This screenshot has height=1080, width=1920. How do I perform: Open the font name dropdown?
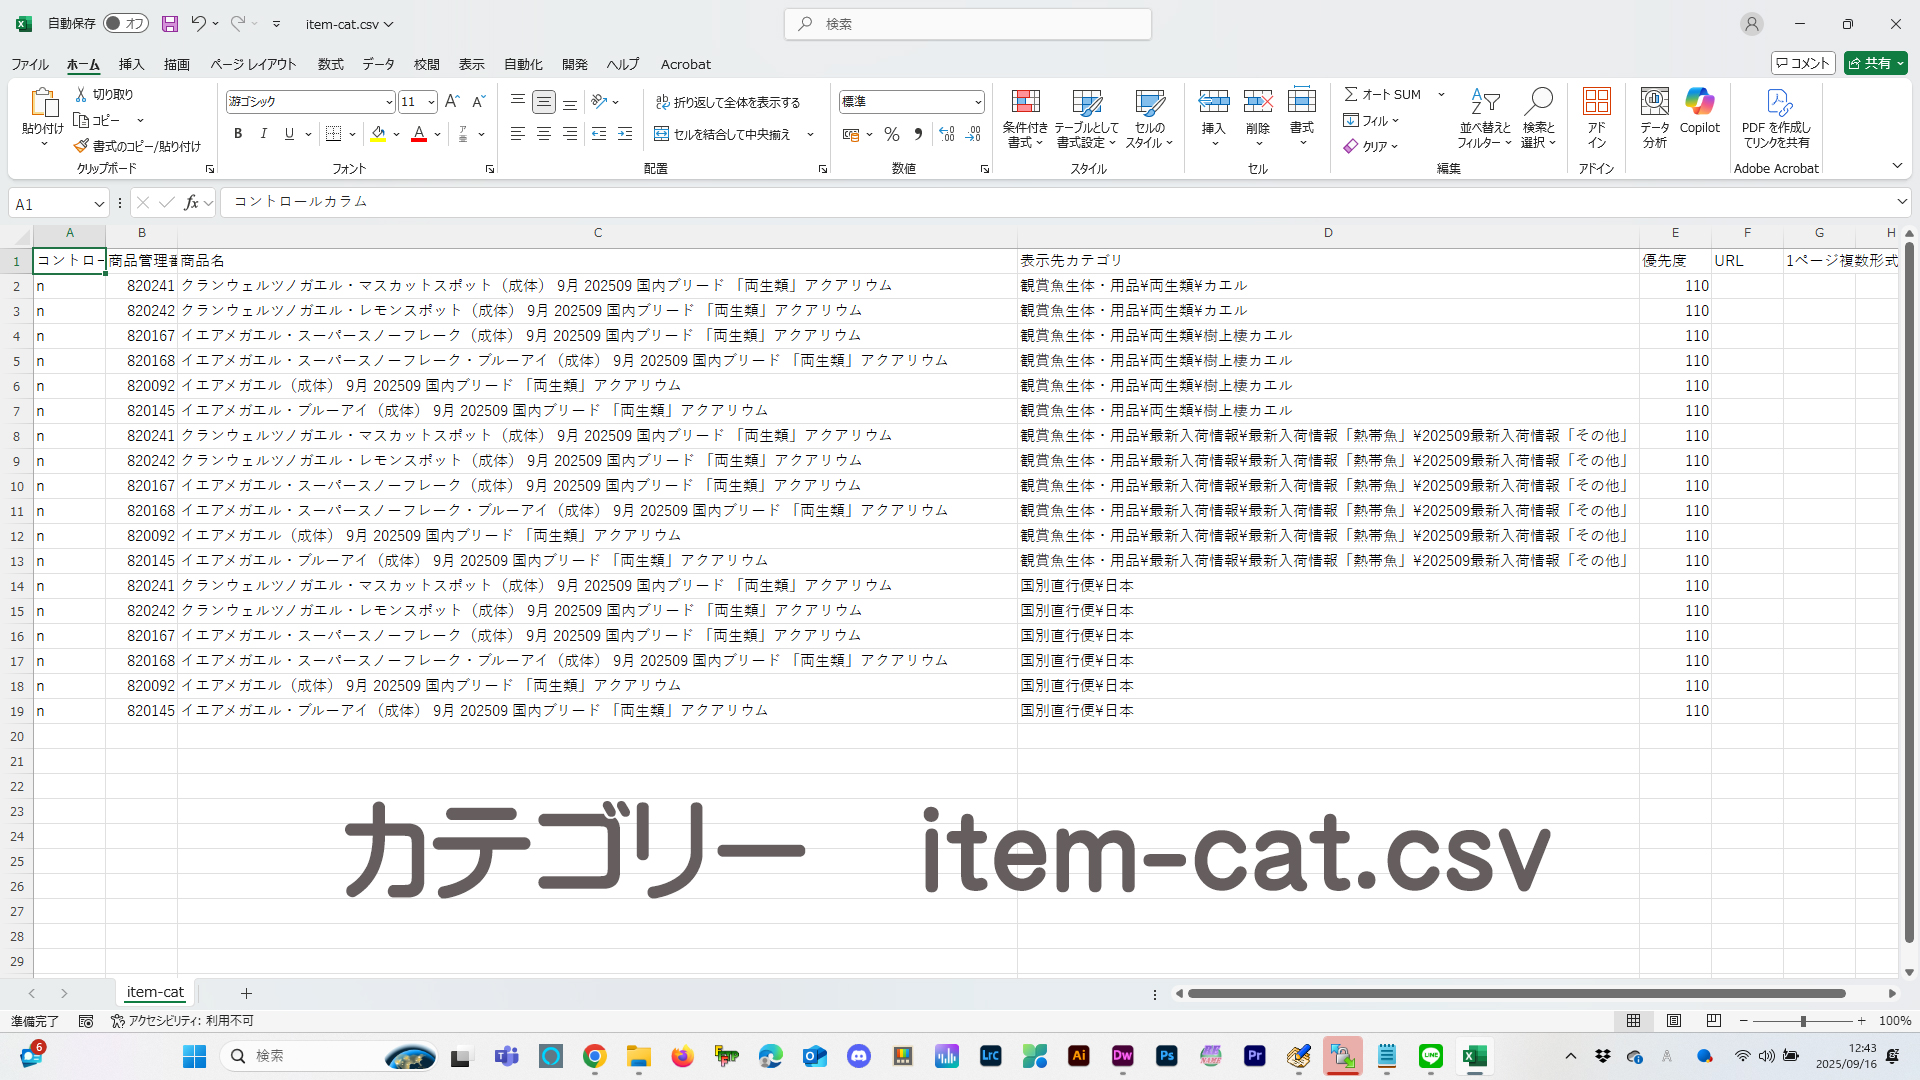click(389, 102)
